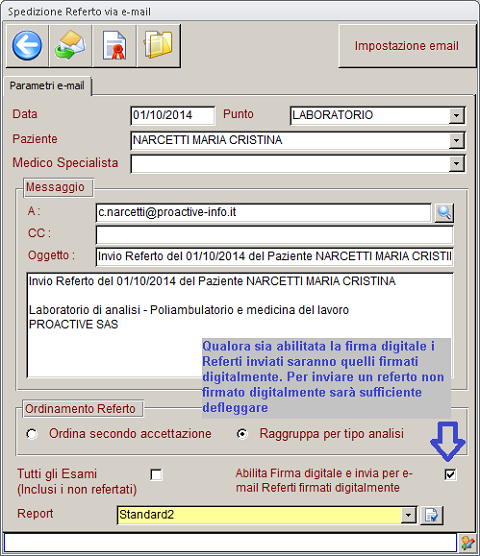Check the Tutti gli Esami checkbox

156,474
